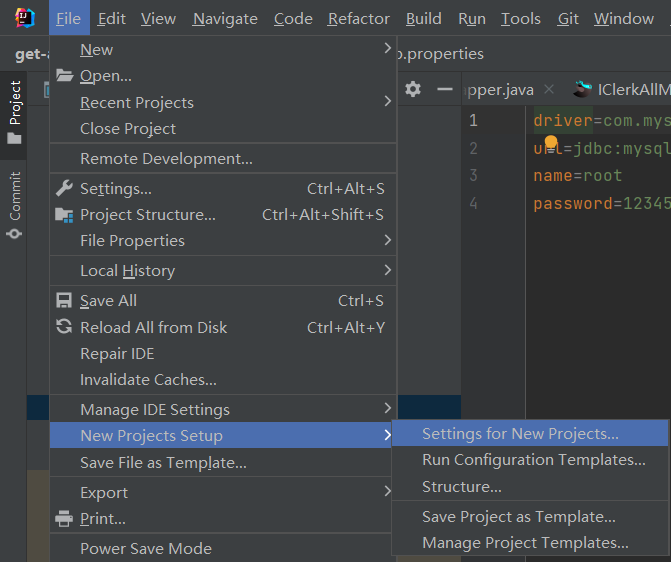Click the orange breakpoint bulb in the gutter

coord(550,143)
